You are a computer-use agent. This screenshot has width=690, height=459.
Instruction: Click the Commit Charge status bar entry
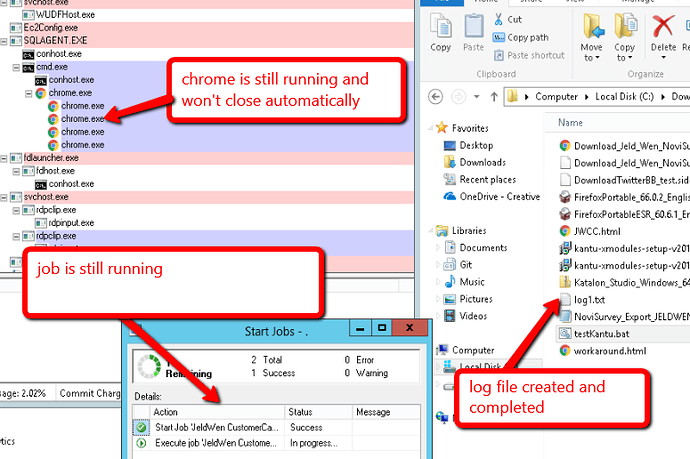point(90,393)
